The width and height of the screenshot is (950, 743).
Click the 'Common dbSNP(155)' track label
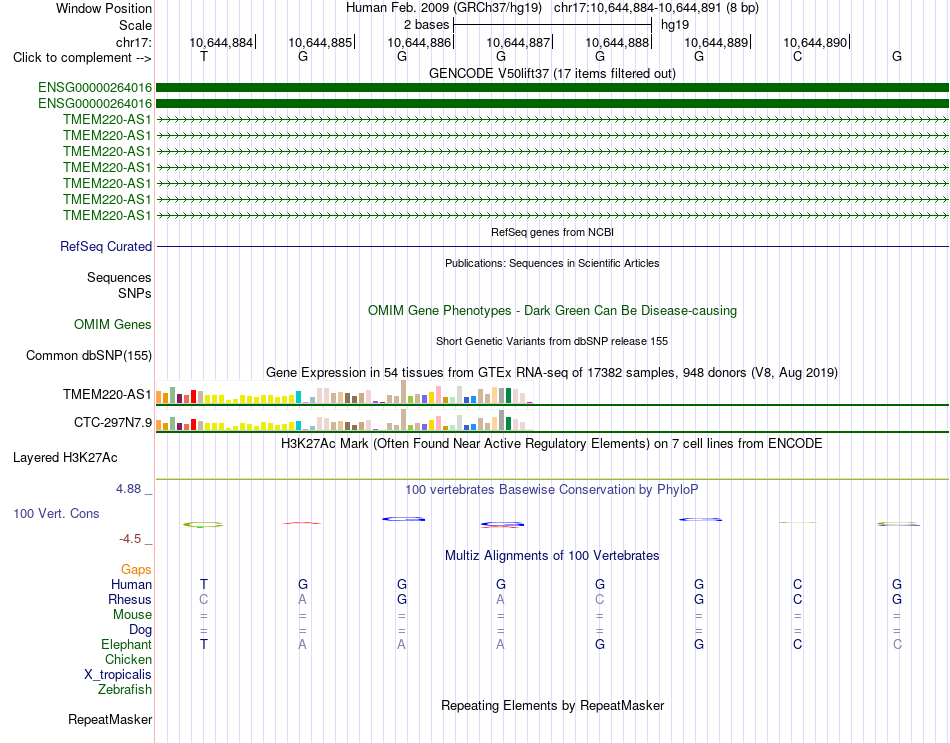click(88, 355)
